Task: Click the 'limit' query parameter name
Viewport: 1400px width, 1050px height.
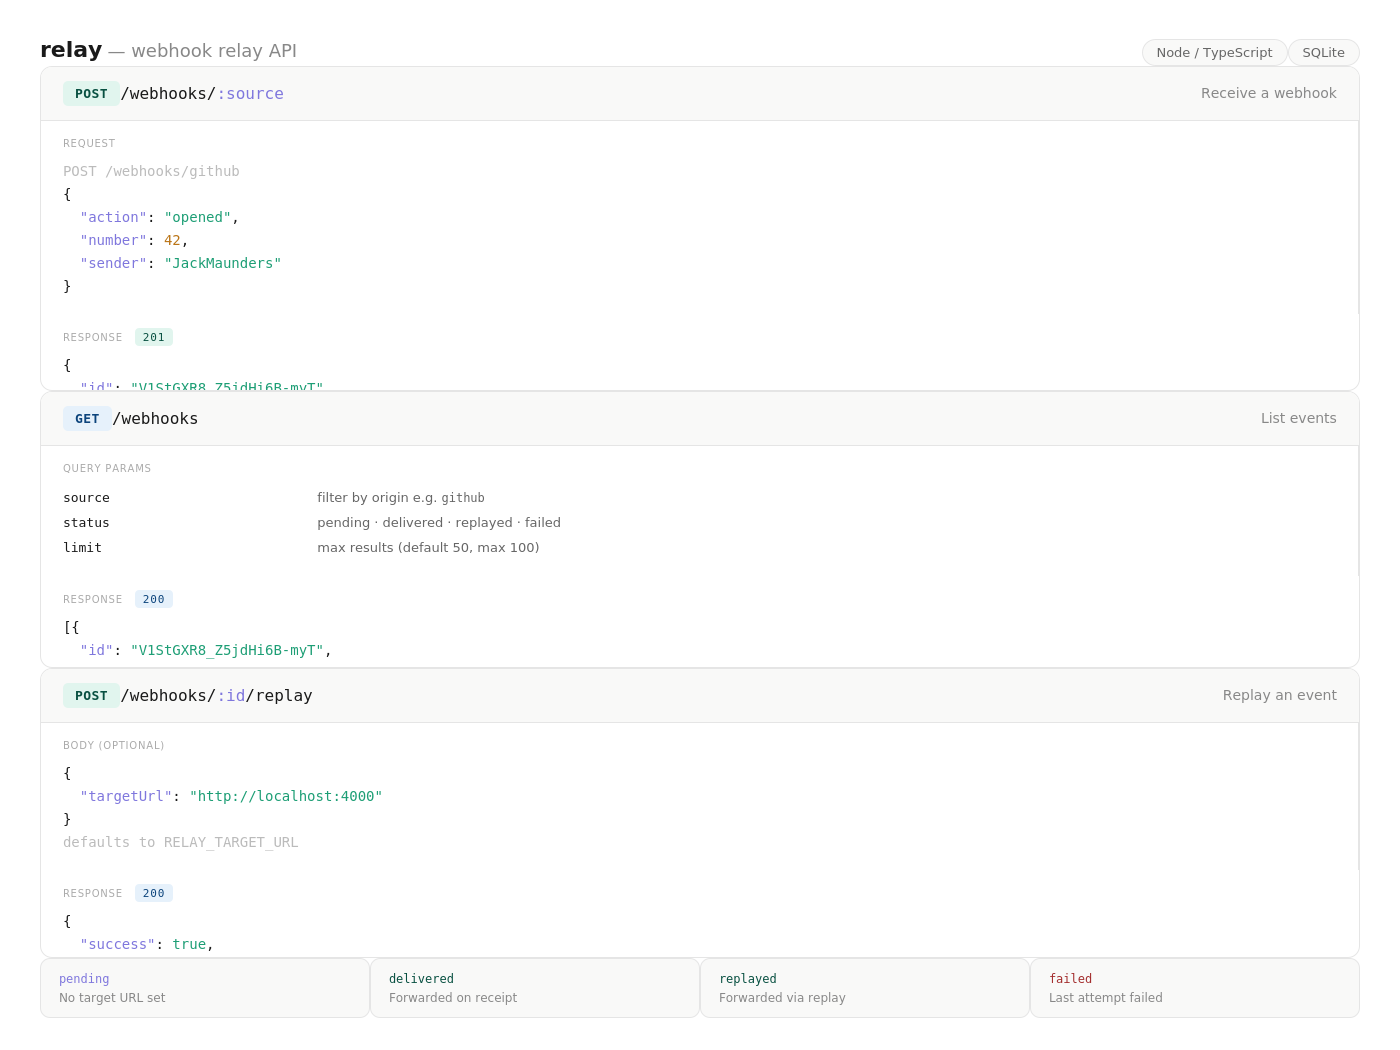Action: click(x=82, y=548)
